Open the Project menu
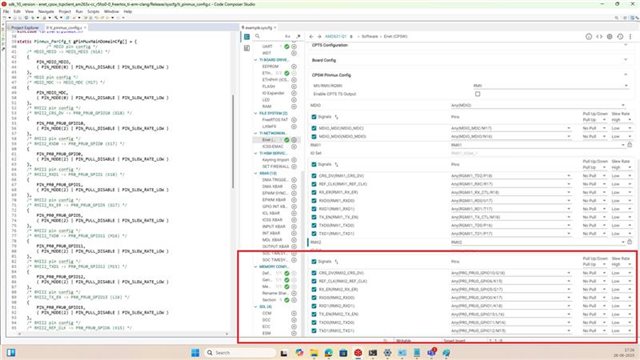The width and height of the screenshot is (640, 360). (64, 11)
